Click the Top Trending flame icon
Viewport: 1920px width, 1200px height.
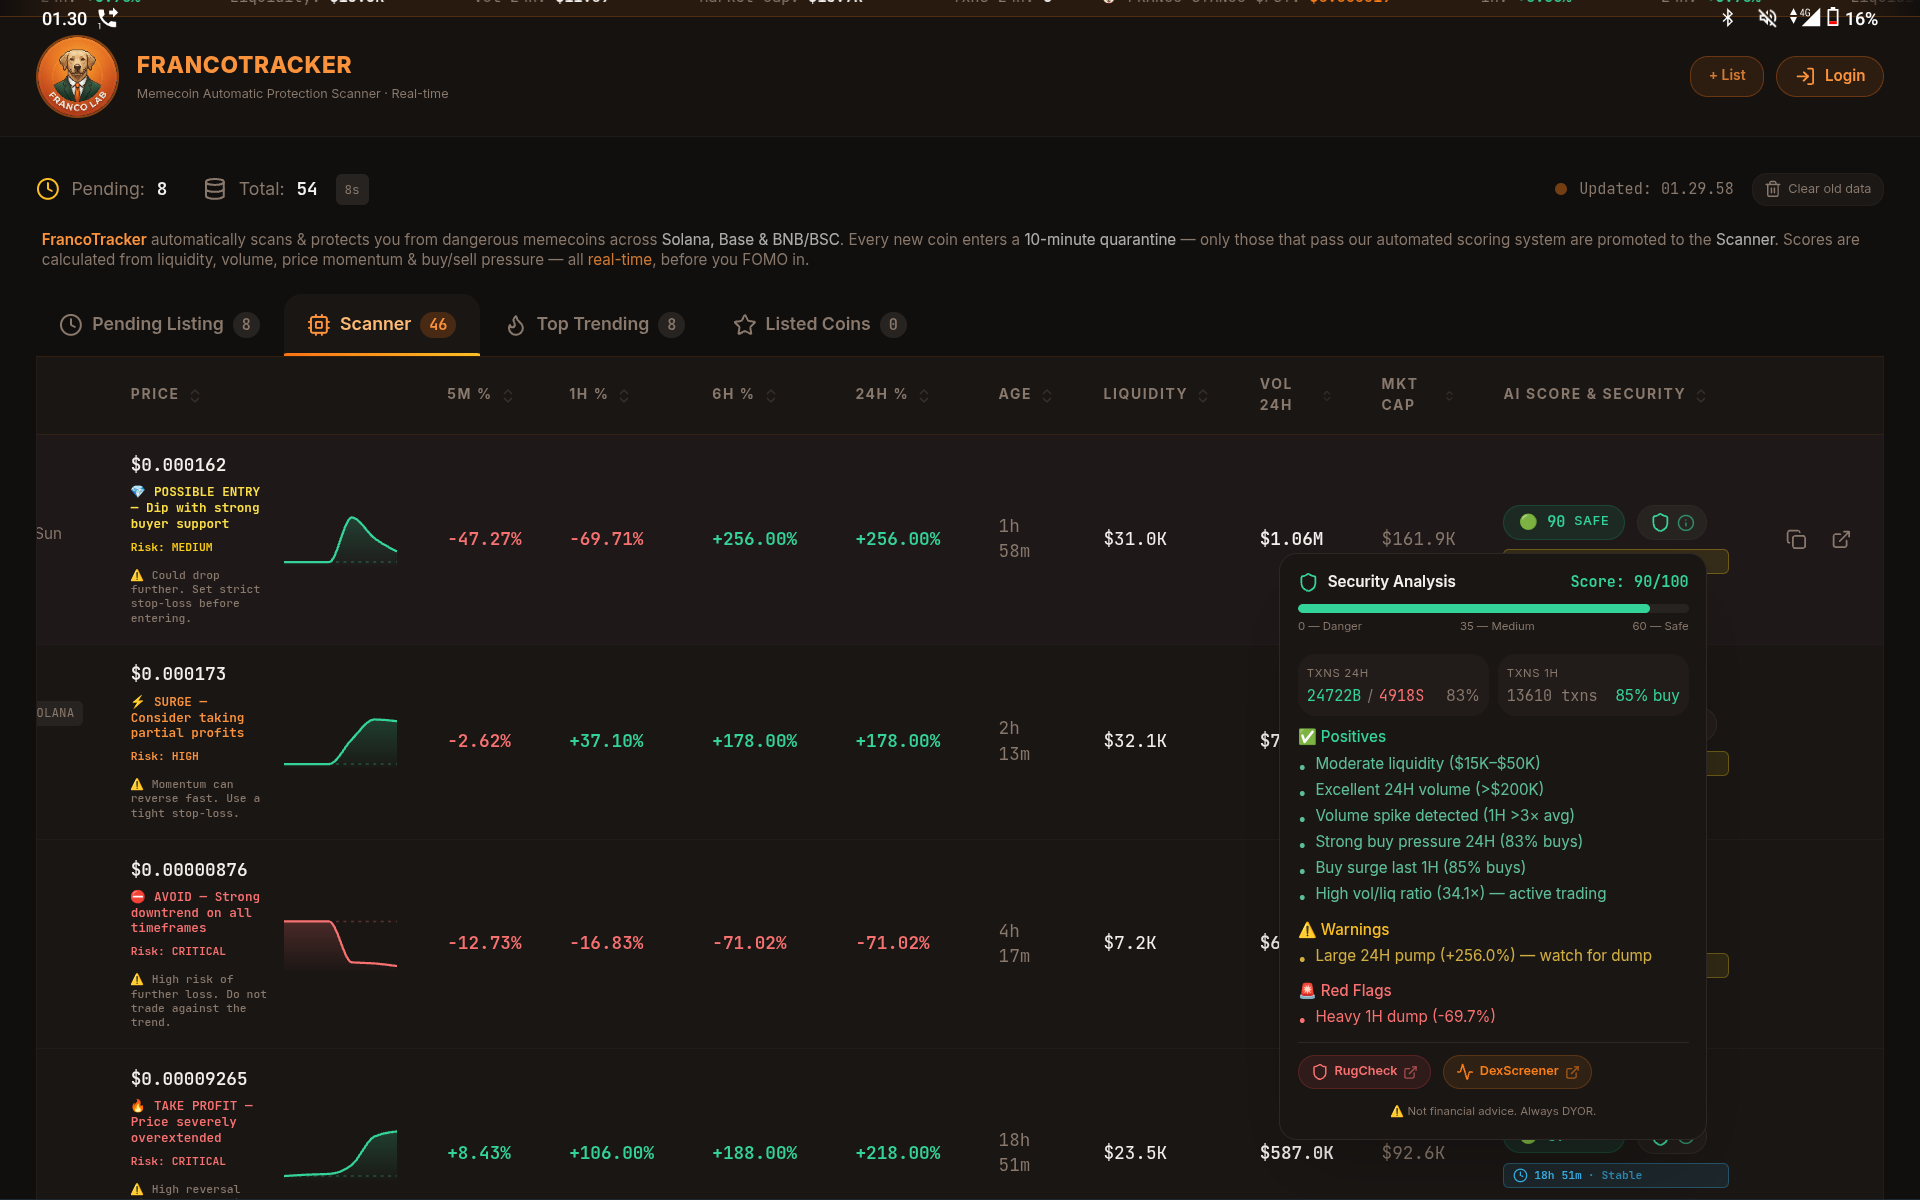click(516, 325)
